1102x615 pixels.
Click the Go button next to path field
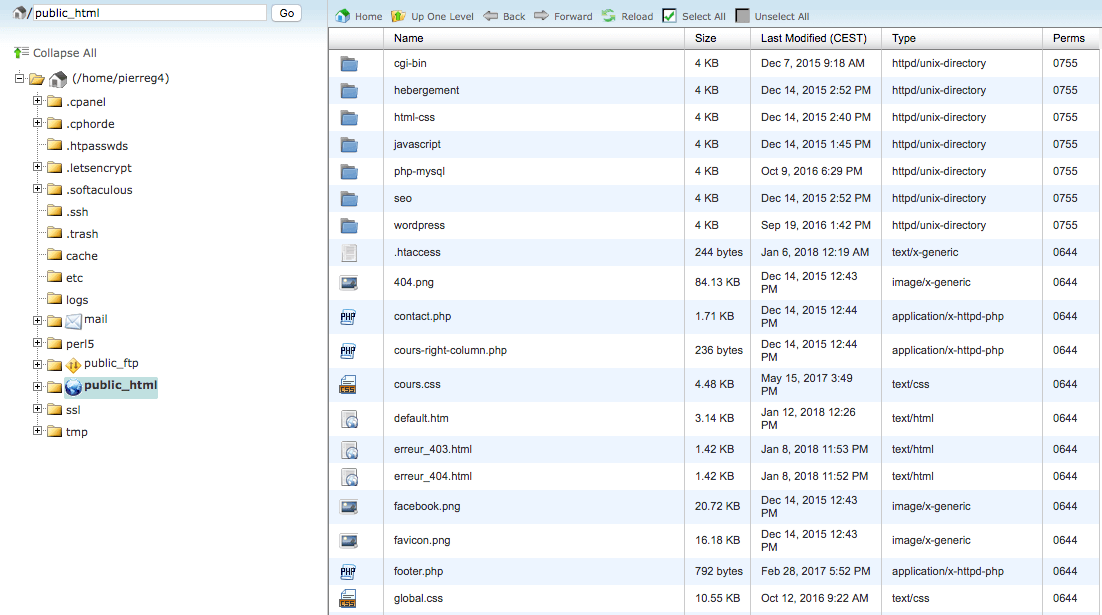point(287,13)
